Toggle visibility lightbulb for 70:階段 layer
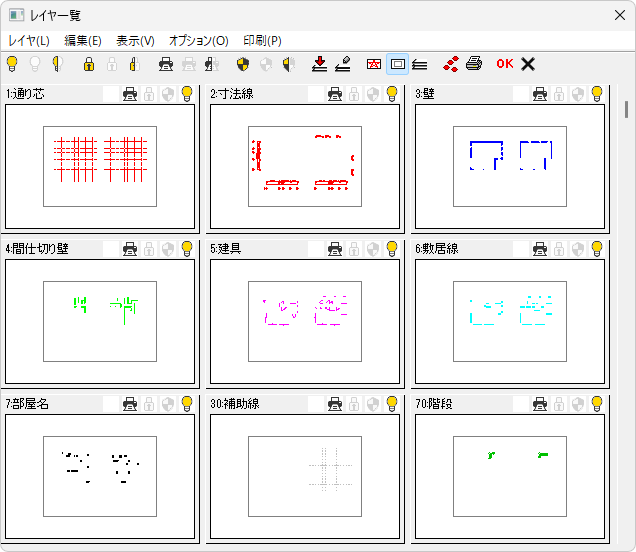636x552 pixels. pos(597,404)
